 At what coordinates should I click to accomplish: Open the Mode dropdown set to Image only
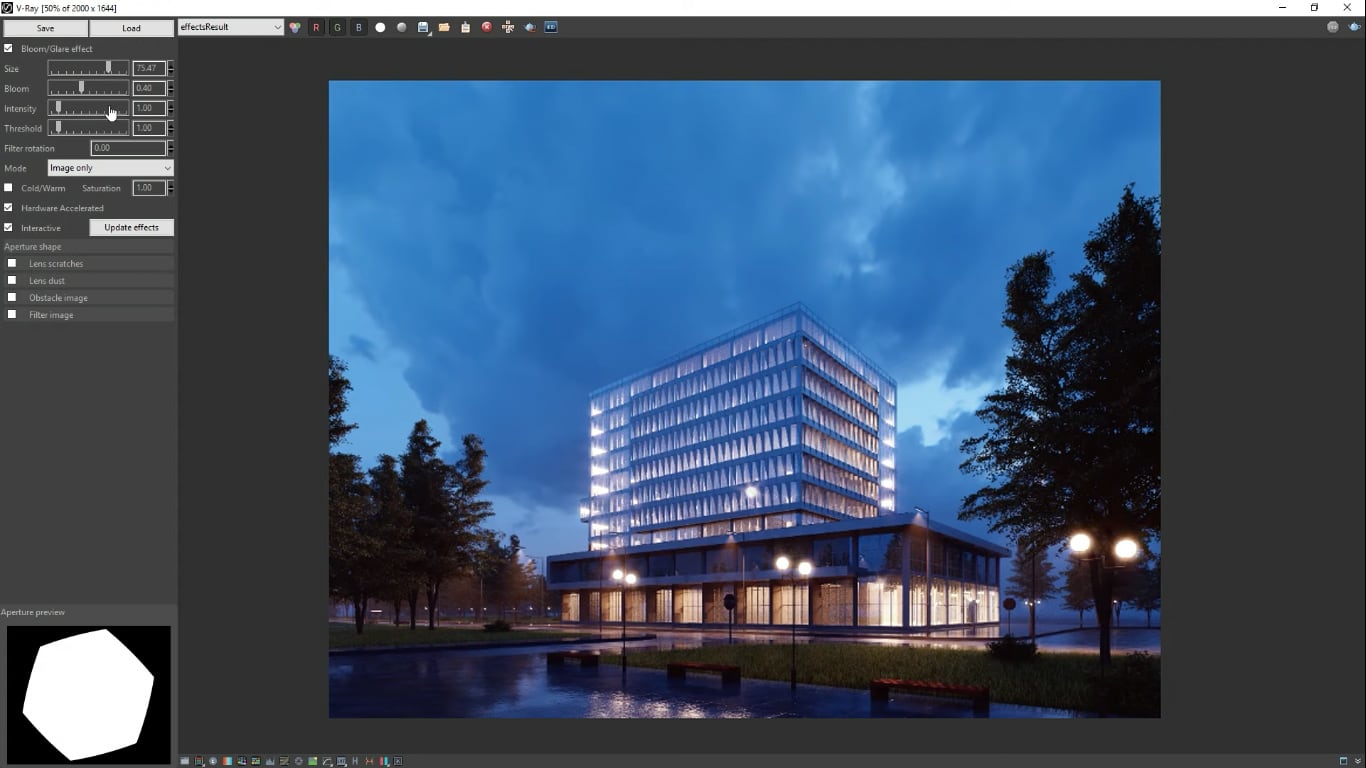click(x=109, y=168)
